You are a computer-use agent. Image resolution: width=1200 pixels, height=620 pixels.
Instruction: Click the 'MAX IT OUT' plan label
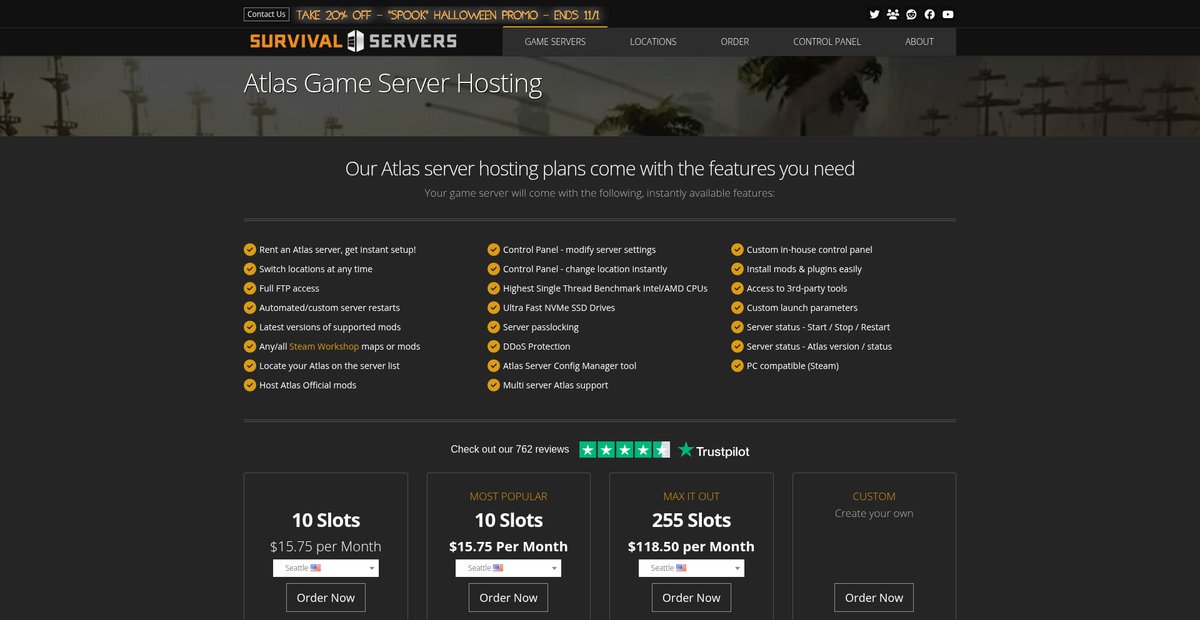point(691,496)
